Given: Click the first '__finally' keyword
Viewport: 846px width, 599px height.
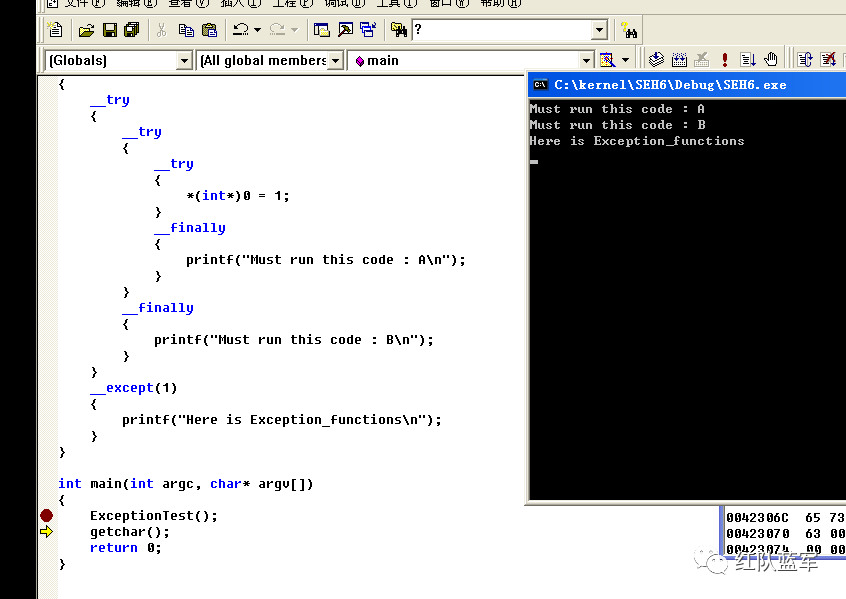Looking at the screenshot, I should click(190, 228).
